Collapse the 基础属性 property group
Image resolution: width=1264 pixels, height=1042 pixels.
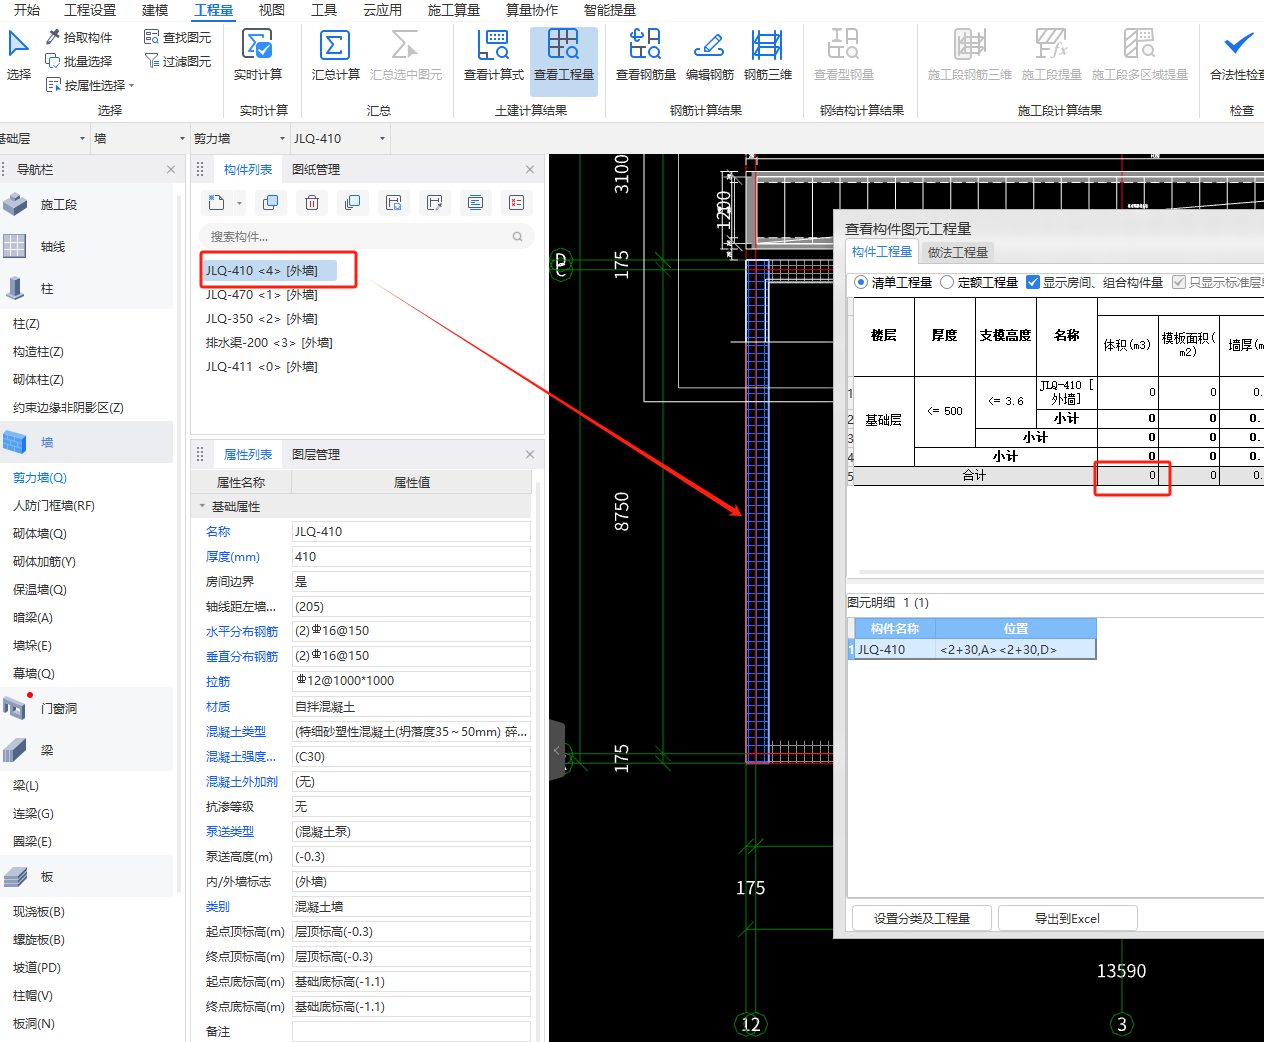click(x=202, y=507)
